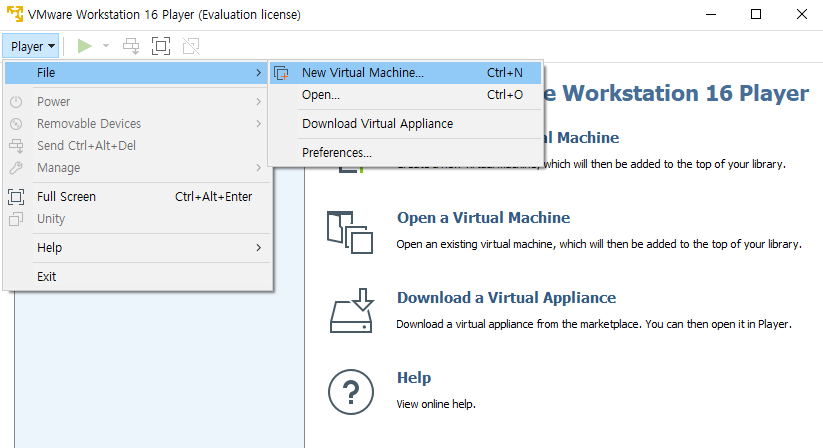Click Send Ctrl+Alt+Del toolbar icon
The height and width of the screenshot is (448, 823).
point(131,46)
